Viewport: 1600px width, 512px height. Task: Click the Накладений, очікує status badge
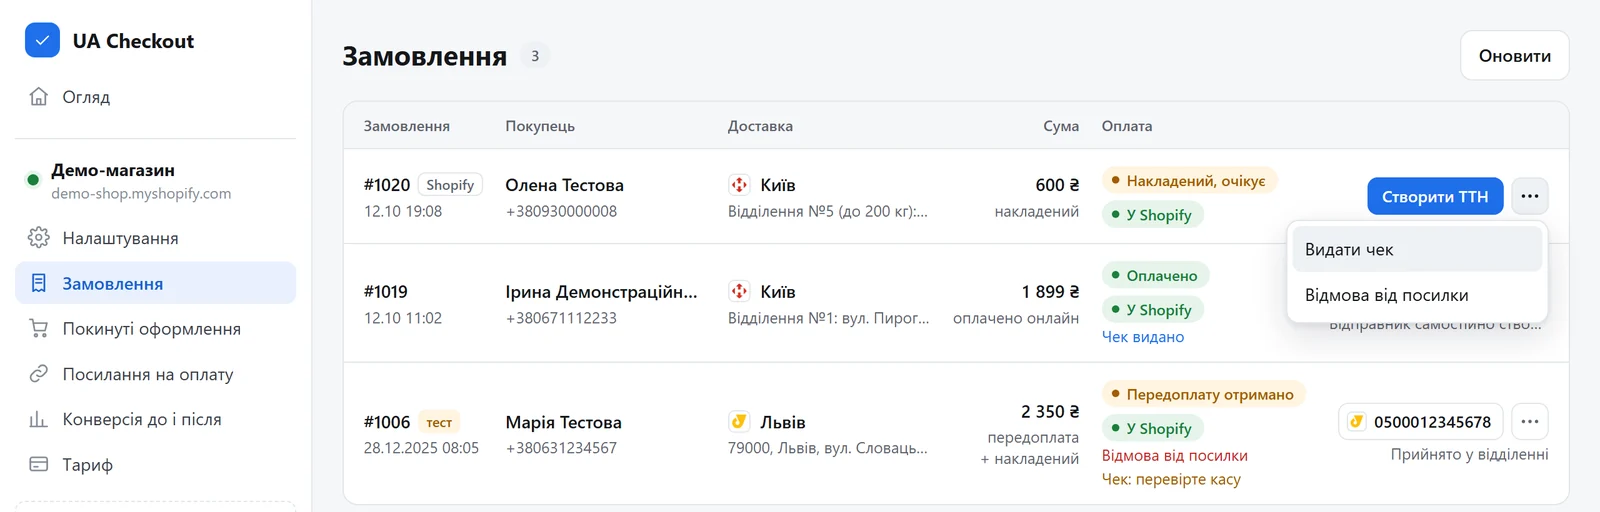1189,181
